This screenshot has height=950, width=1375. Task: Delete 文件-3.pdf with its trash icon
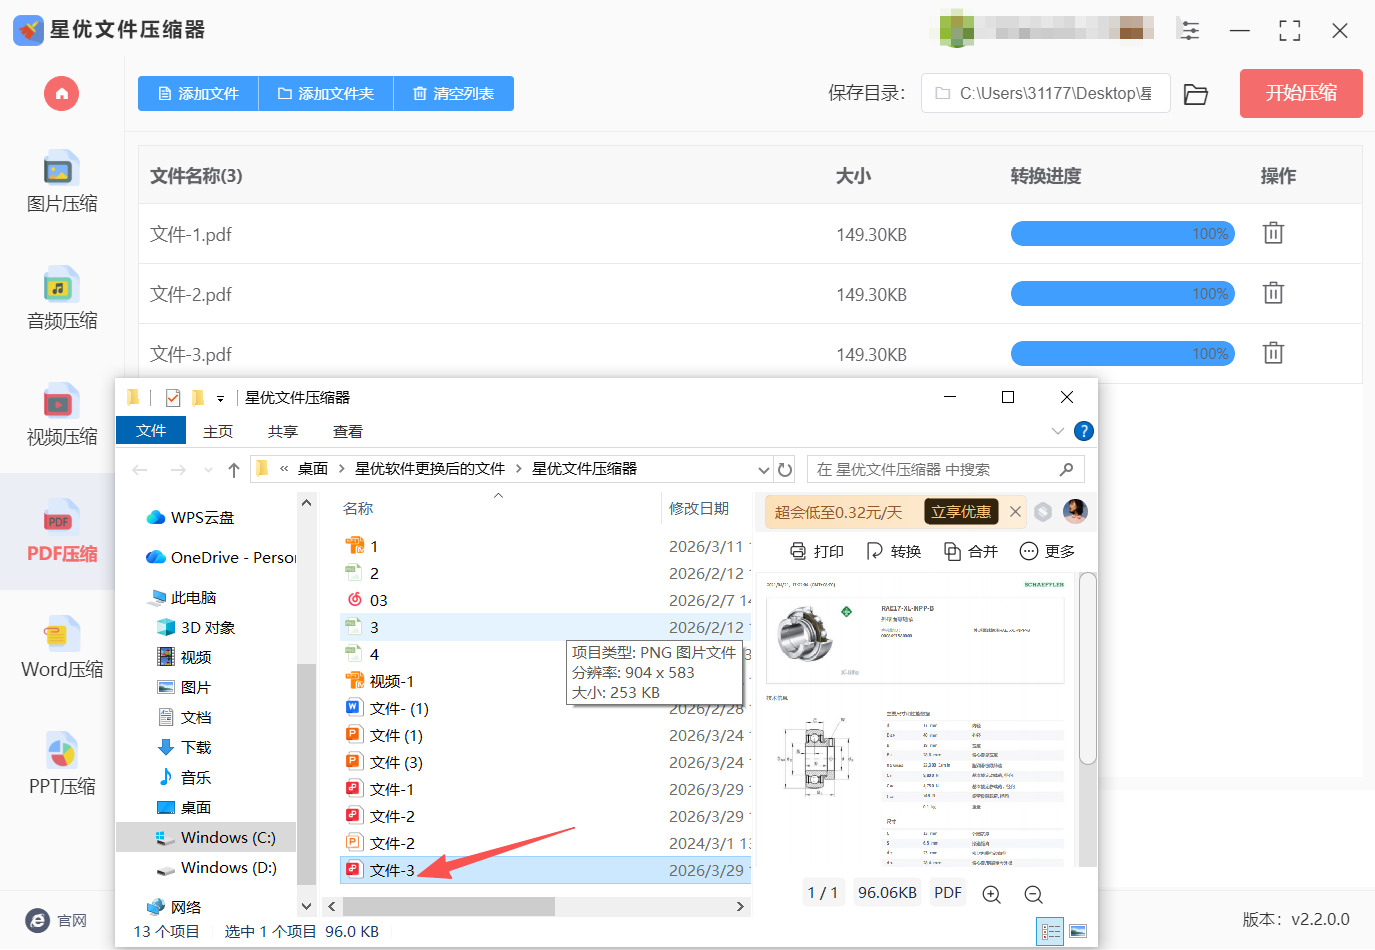(1273, 353)
